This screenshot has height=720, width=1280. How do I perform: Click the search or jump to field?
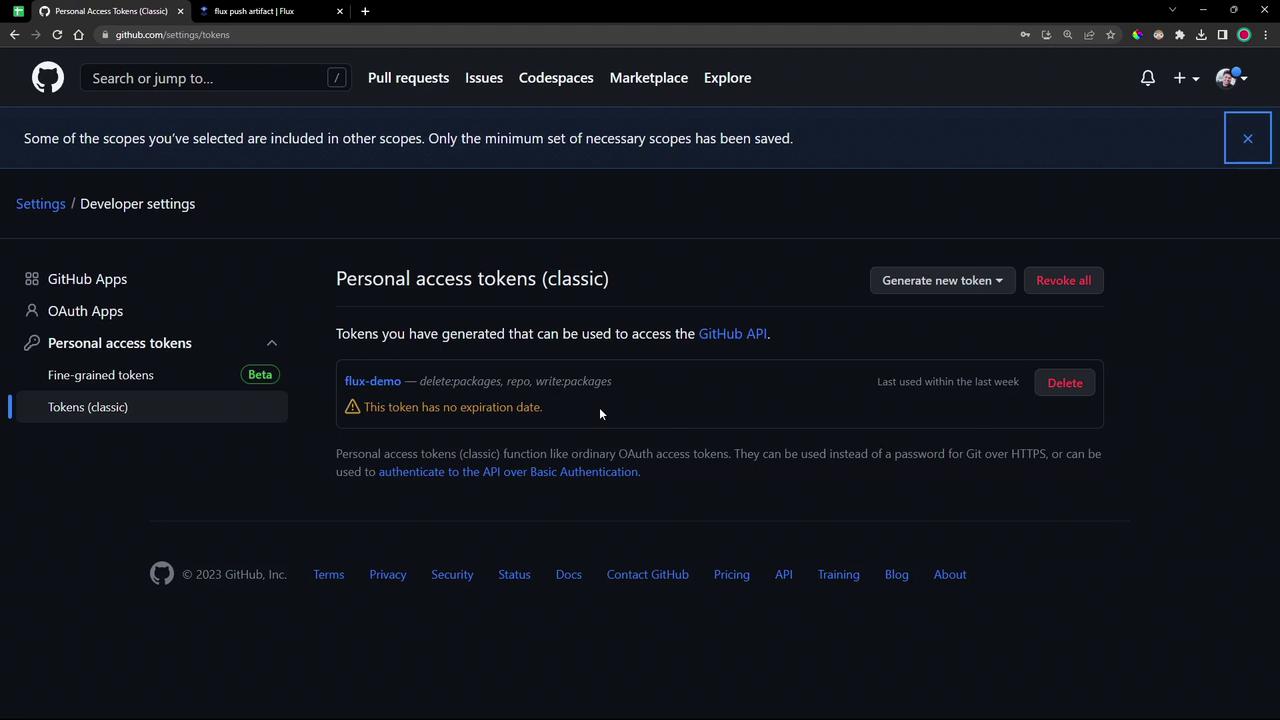coord(216,78)
